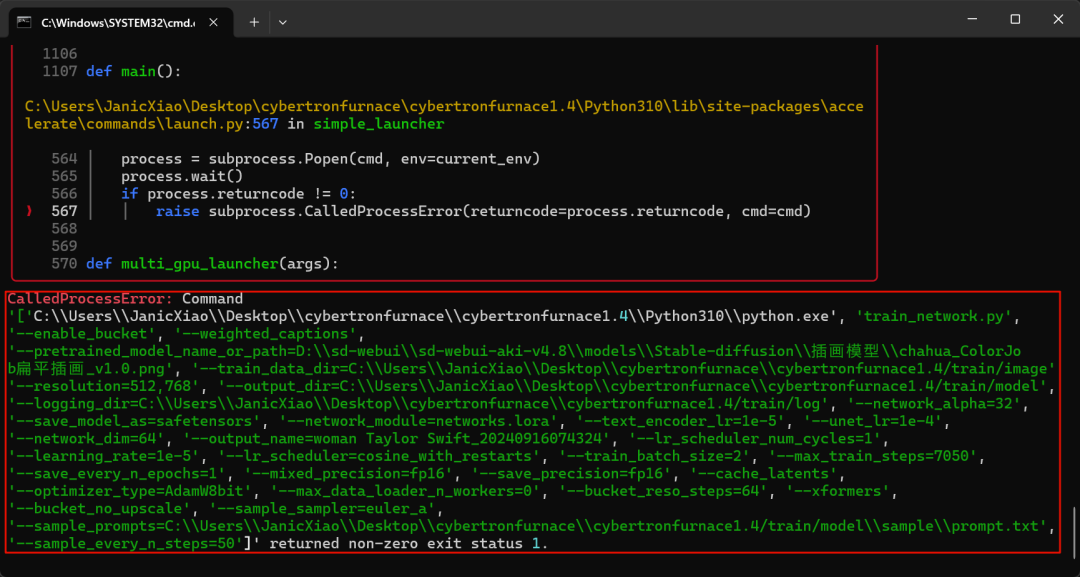Close the cmd.exe tab
Screen dimensions: 1080x577
coord(214,22)
